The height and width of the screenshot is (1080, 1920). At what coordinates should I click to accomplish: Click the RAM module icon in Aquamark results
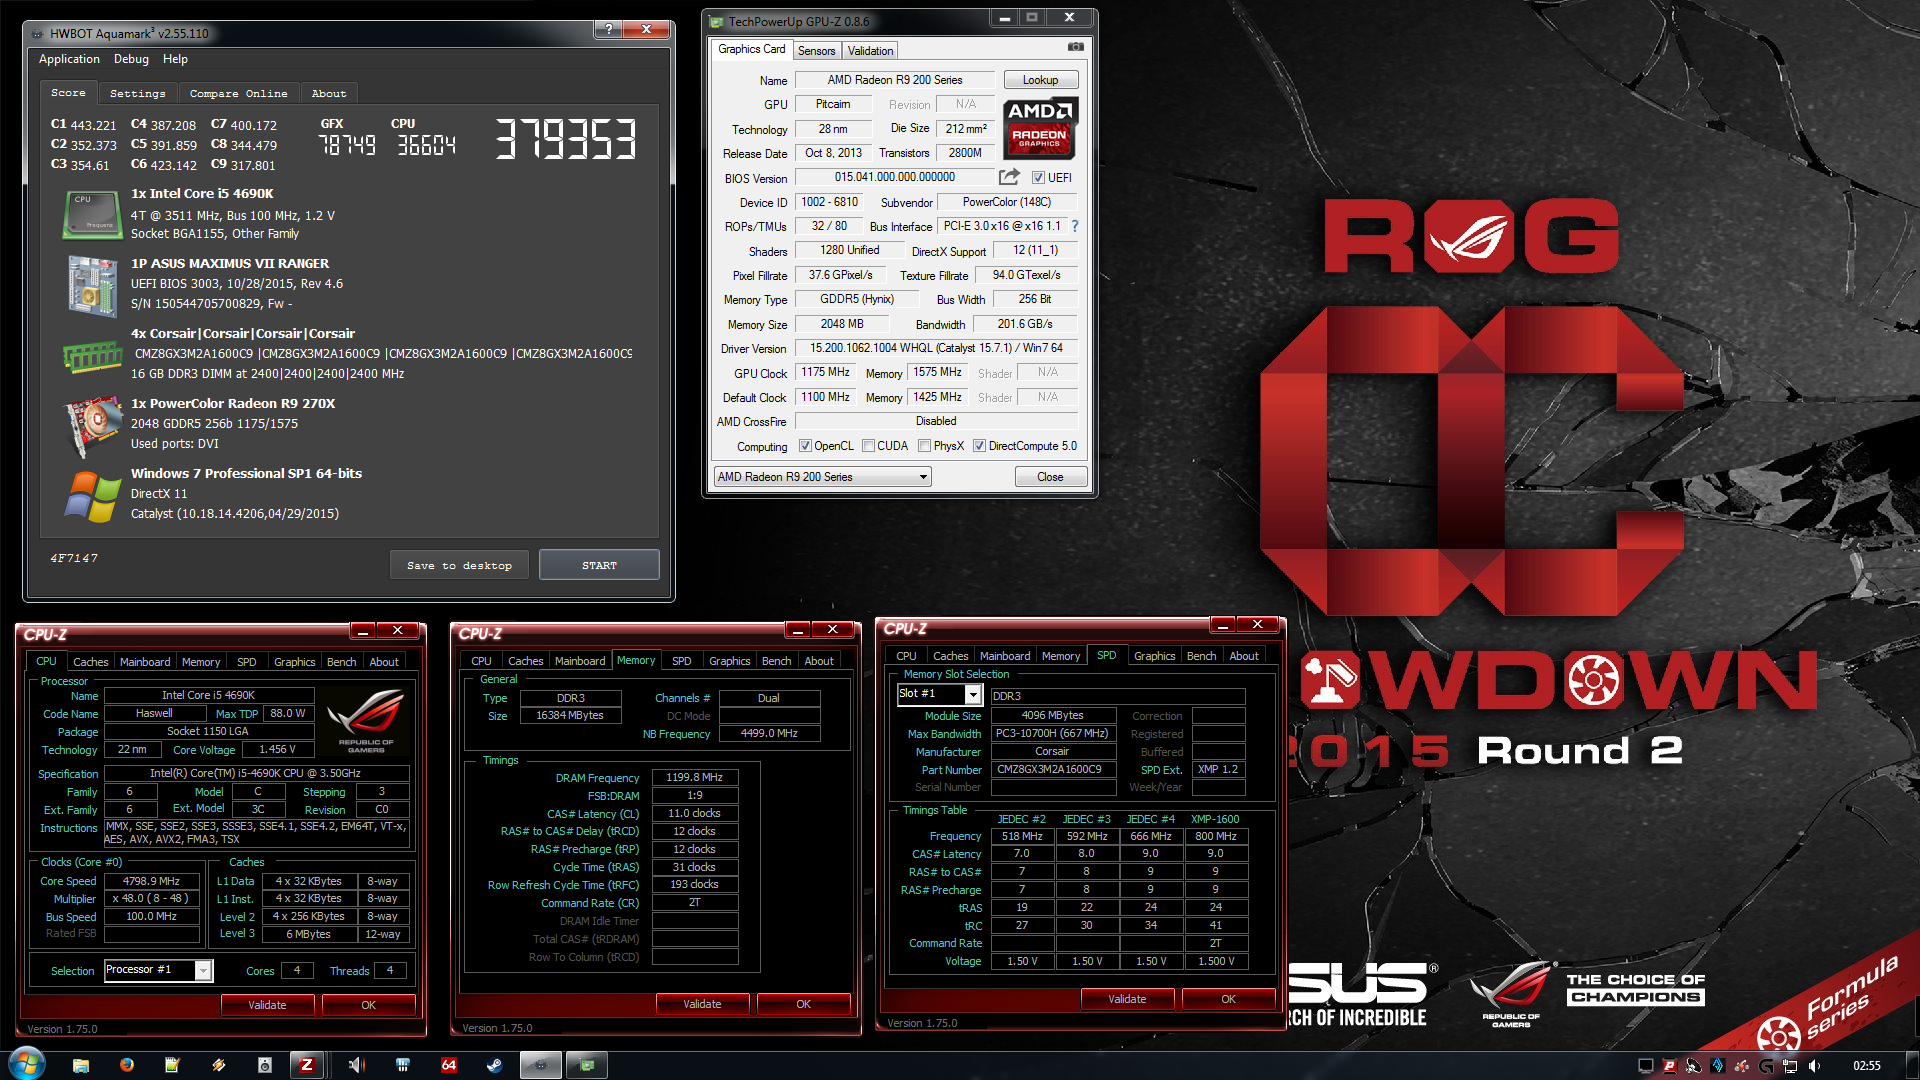tap(92, 356)
